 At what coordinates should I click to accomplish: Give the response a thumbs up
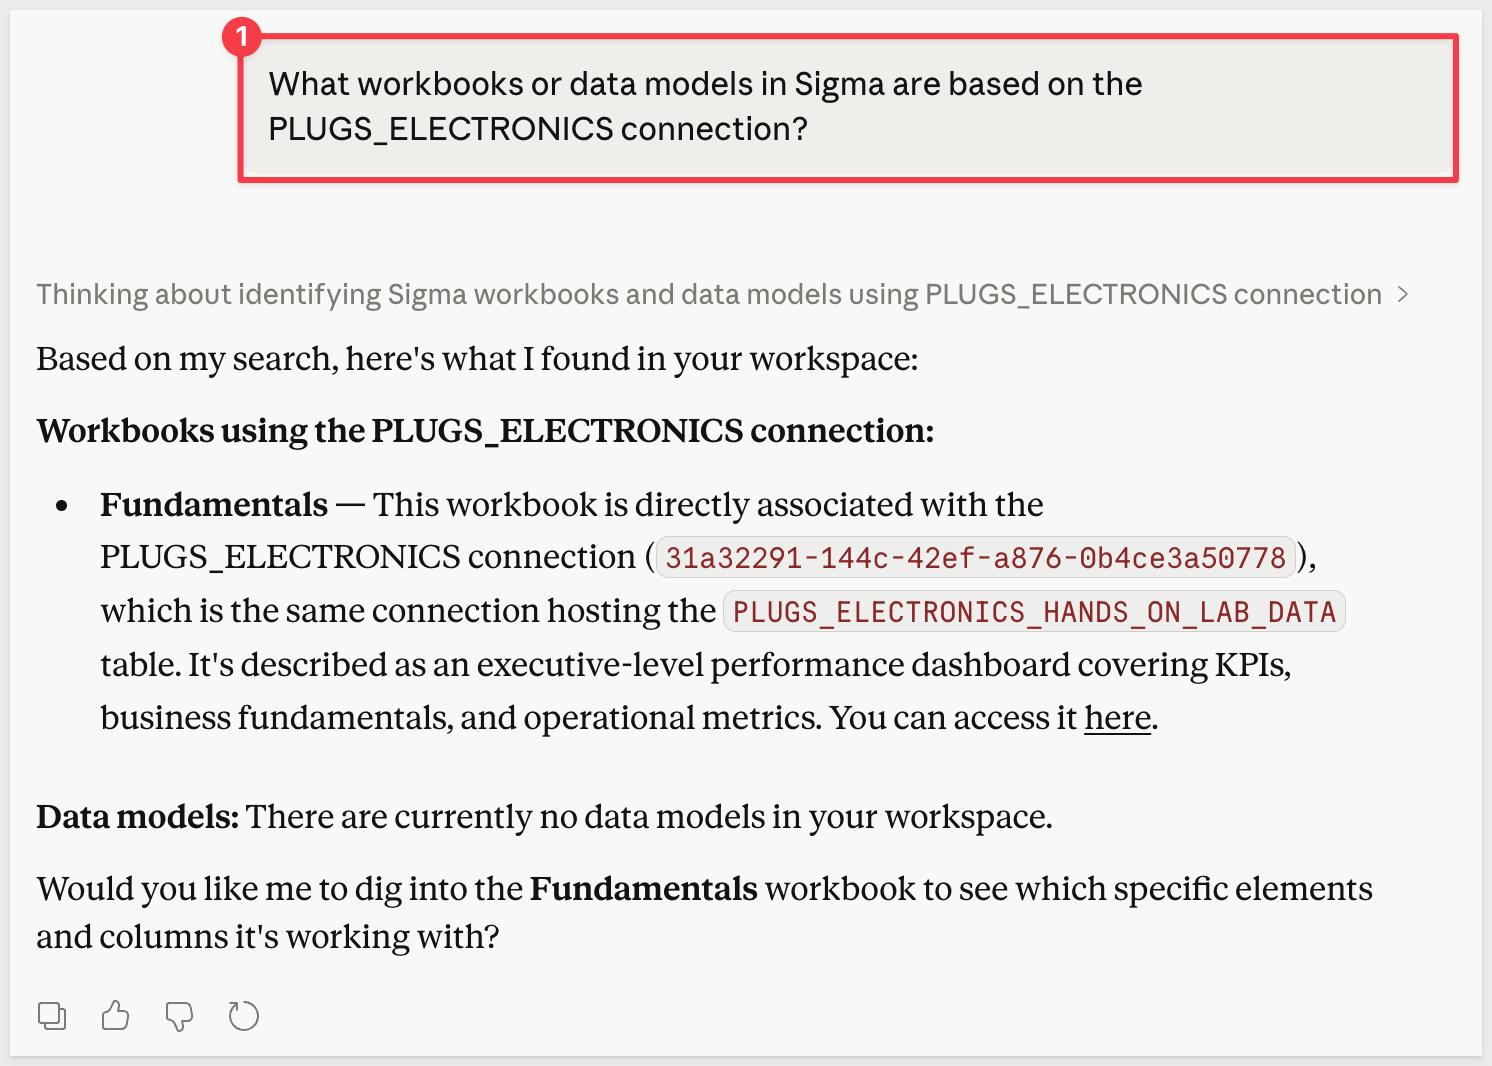coord(116,1016)
